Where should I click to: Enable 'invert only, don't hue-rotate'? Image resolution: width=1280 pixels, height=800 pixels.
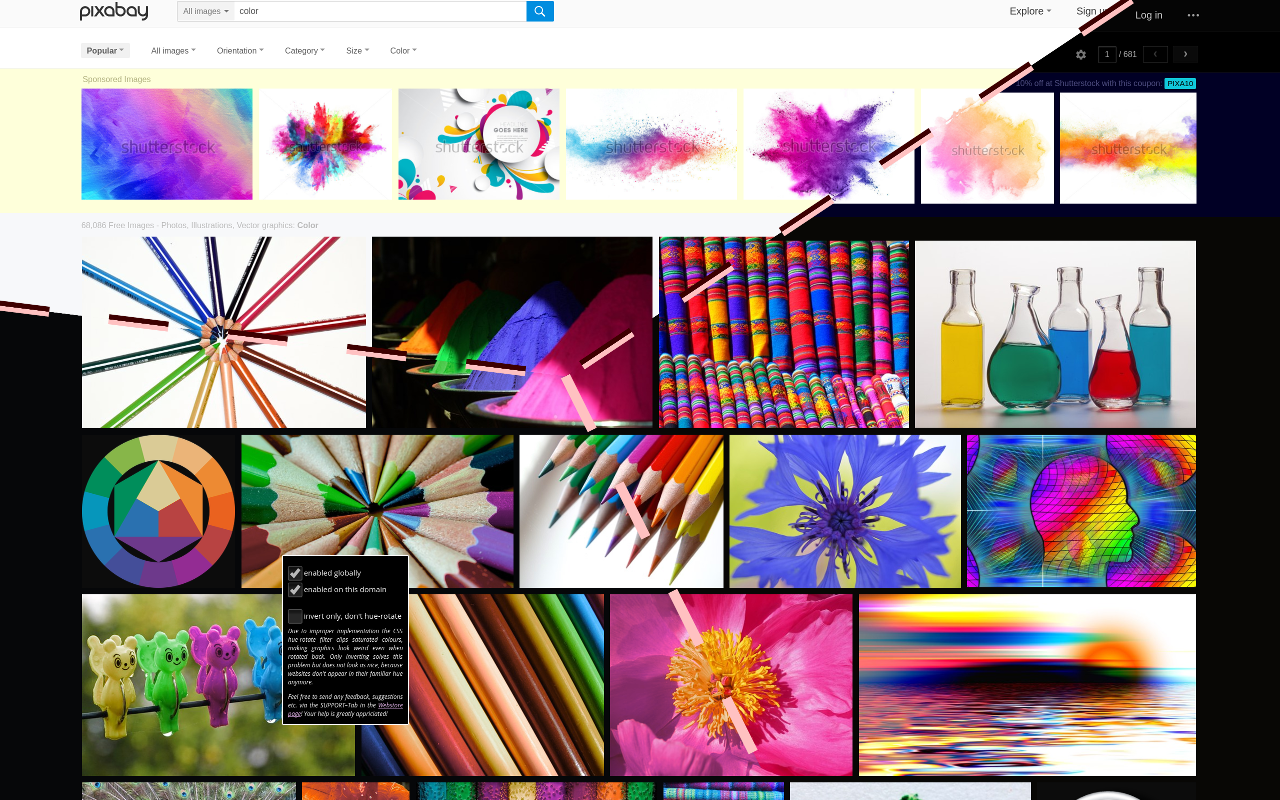pyautogui.click(x=295, y=616)
